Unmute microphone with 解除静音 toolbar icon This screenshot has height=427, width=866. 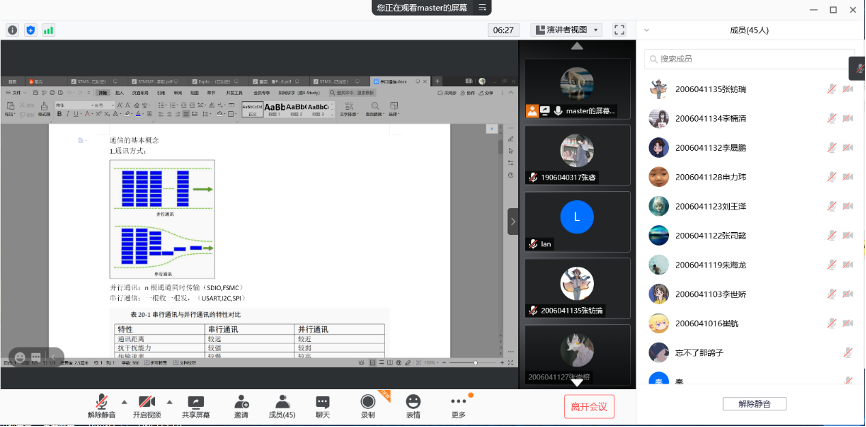(101, 401)
